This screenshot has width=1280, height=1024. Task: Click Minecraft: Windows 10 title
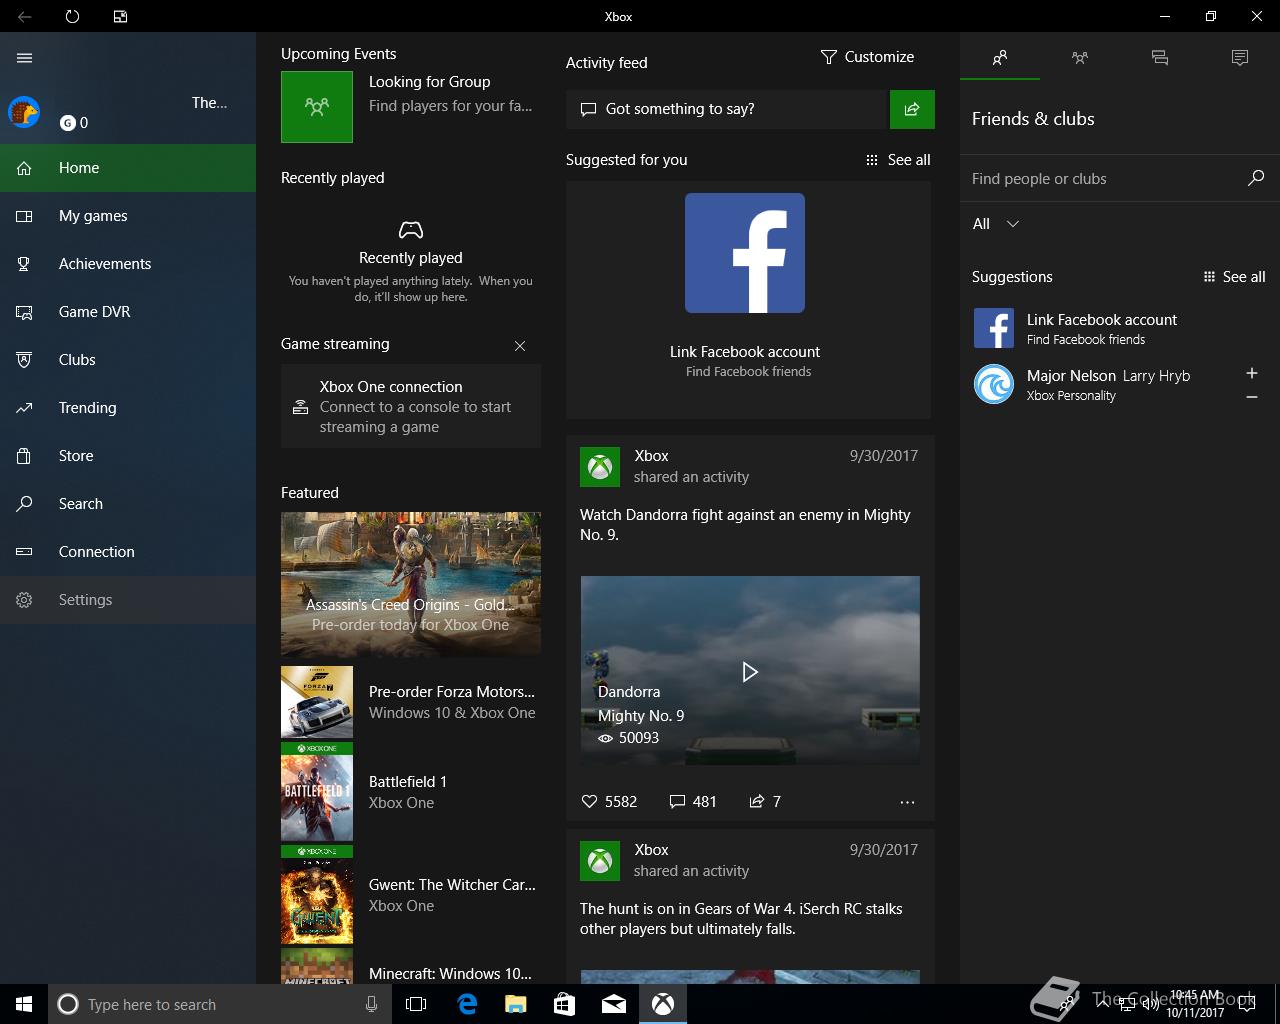pos(450,974)
